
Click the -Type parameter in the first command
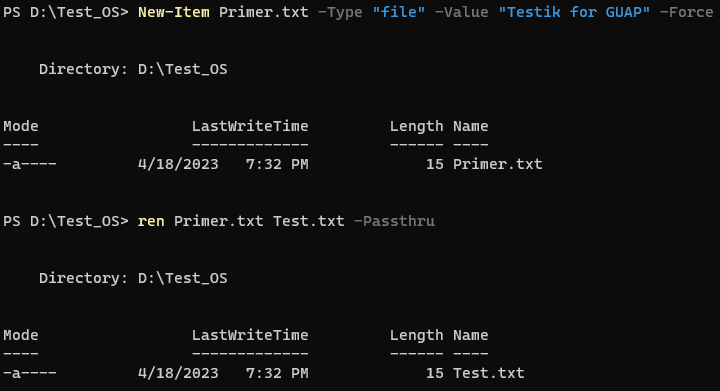coord(340,12)
